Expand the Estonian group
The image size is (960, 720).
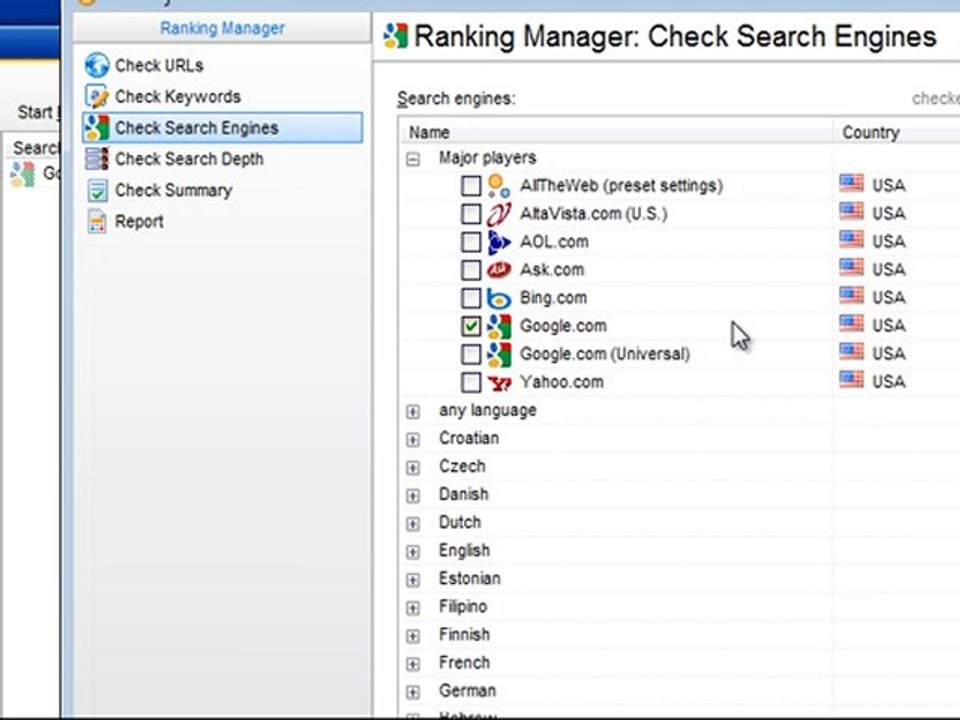tap(413, 580)
